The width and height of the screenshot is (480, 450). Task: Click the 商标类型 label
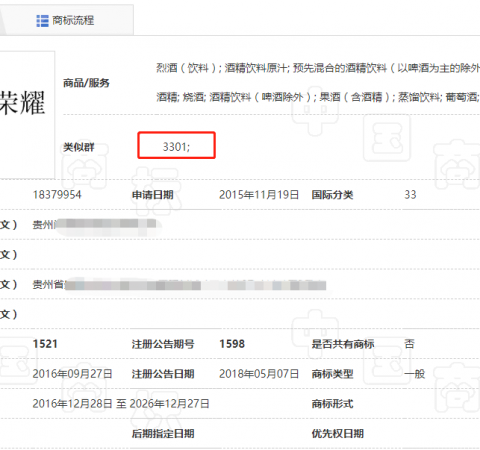[x=332, y=374]
